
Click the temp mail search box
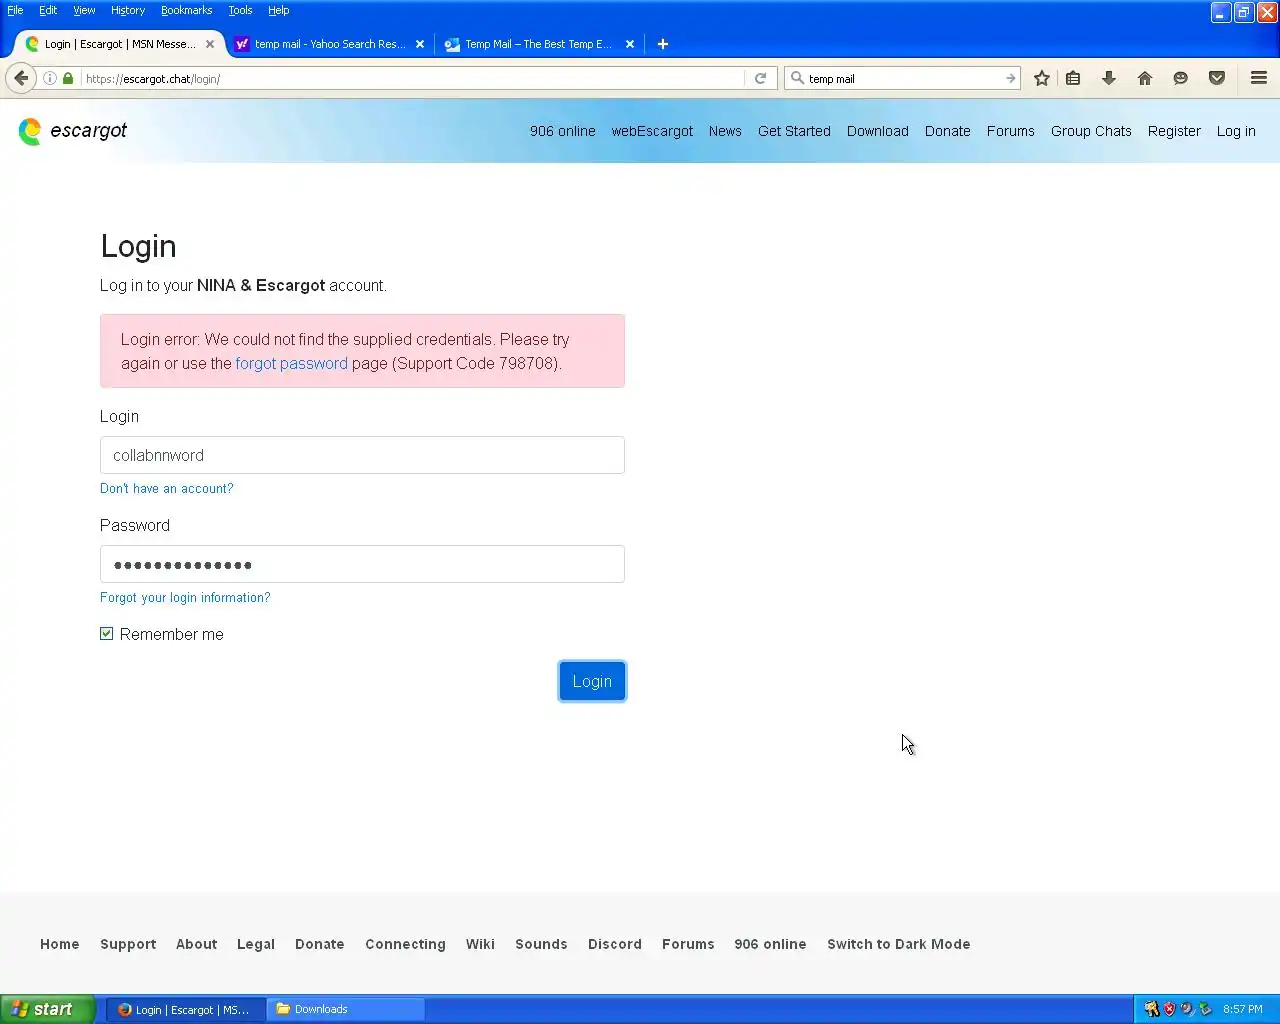click(x=903, y=78)
